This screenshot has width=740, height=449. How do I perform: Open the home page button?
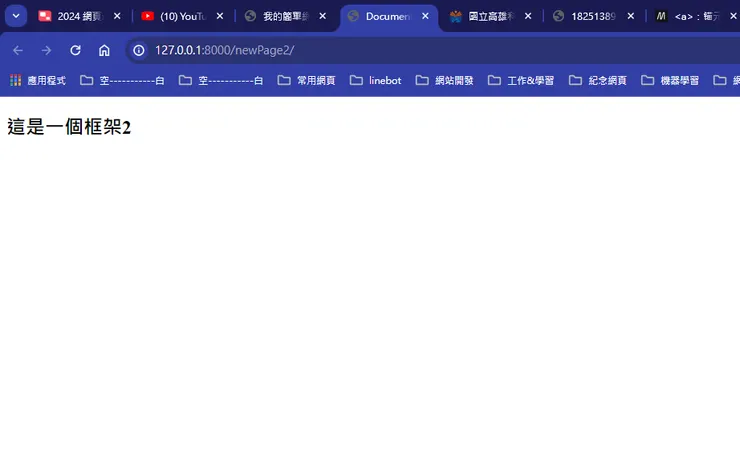104,50
